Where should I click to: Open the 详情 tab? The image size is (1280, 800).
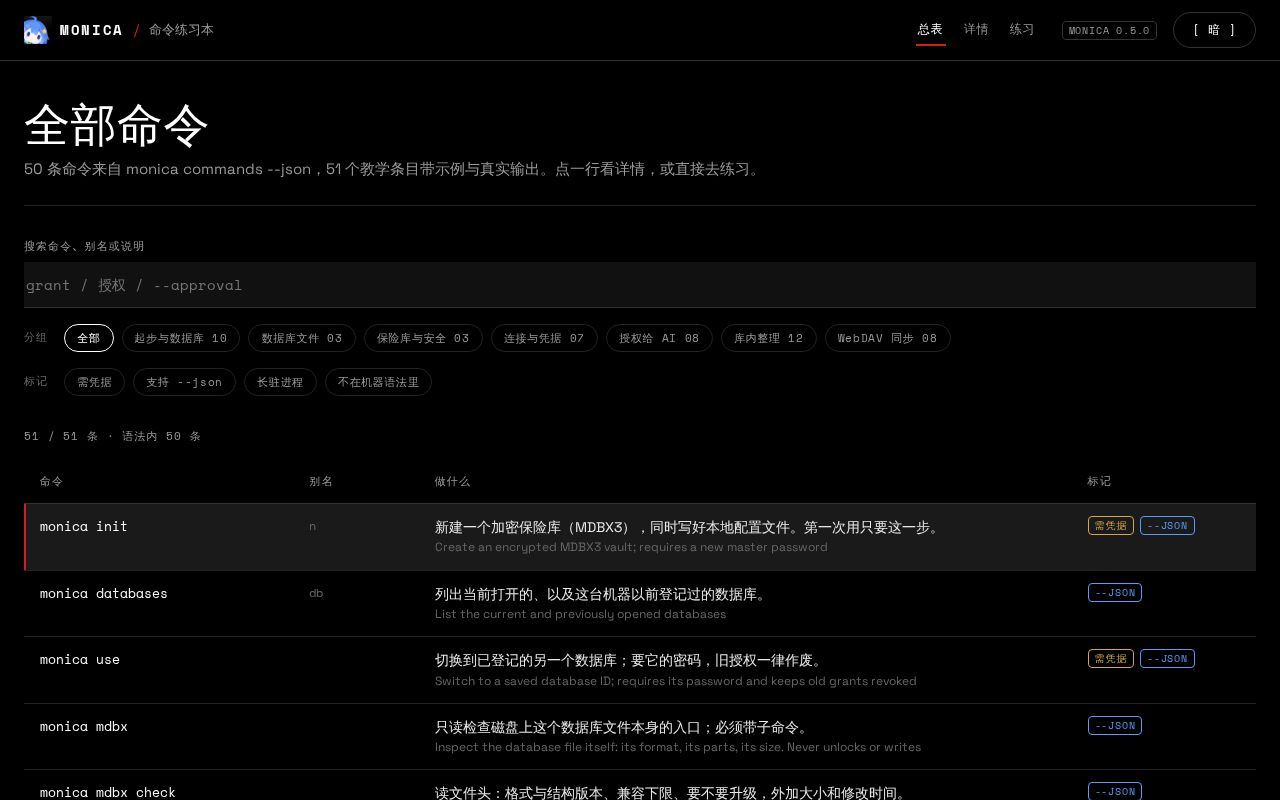click(976, 30)
